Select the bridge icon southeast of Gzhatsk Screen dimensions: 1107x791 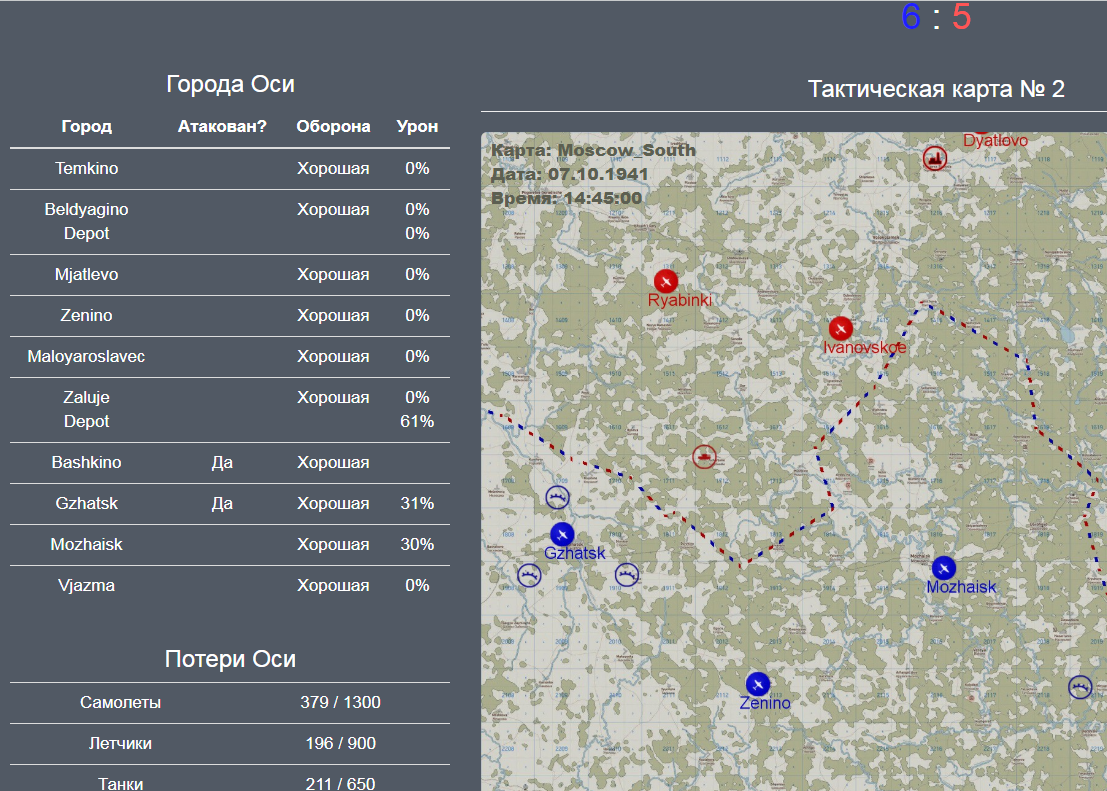click(x=627, y=575)
